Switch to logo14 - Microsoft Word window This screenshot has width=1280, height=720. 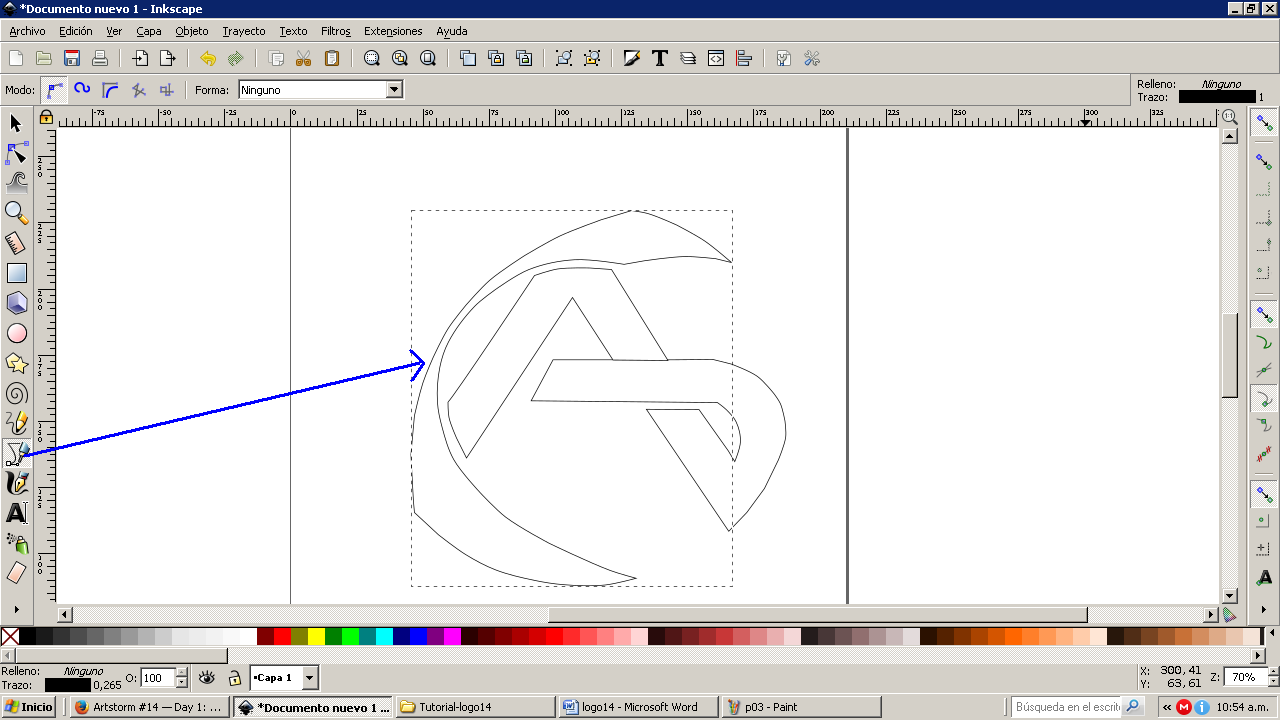tap(638, 707)
